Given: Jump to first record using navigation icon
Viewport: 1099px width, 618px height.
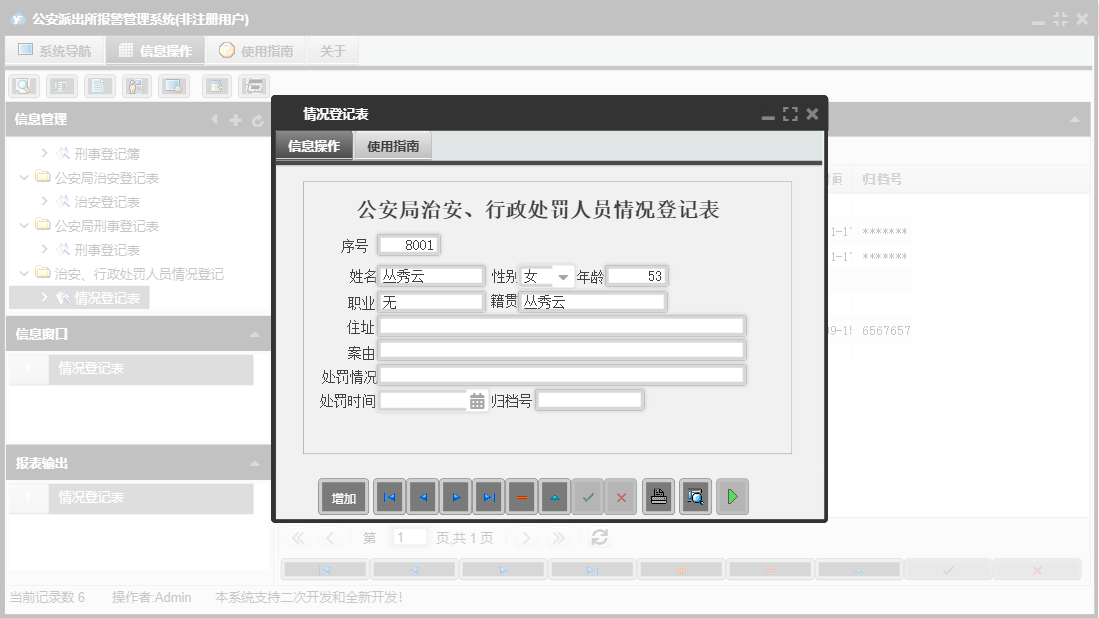Looking at the screenshot, I should pyautogui.click(x=390, y=496).
